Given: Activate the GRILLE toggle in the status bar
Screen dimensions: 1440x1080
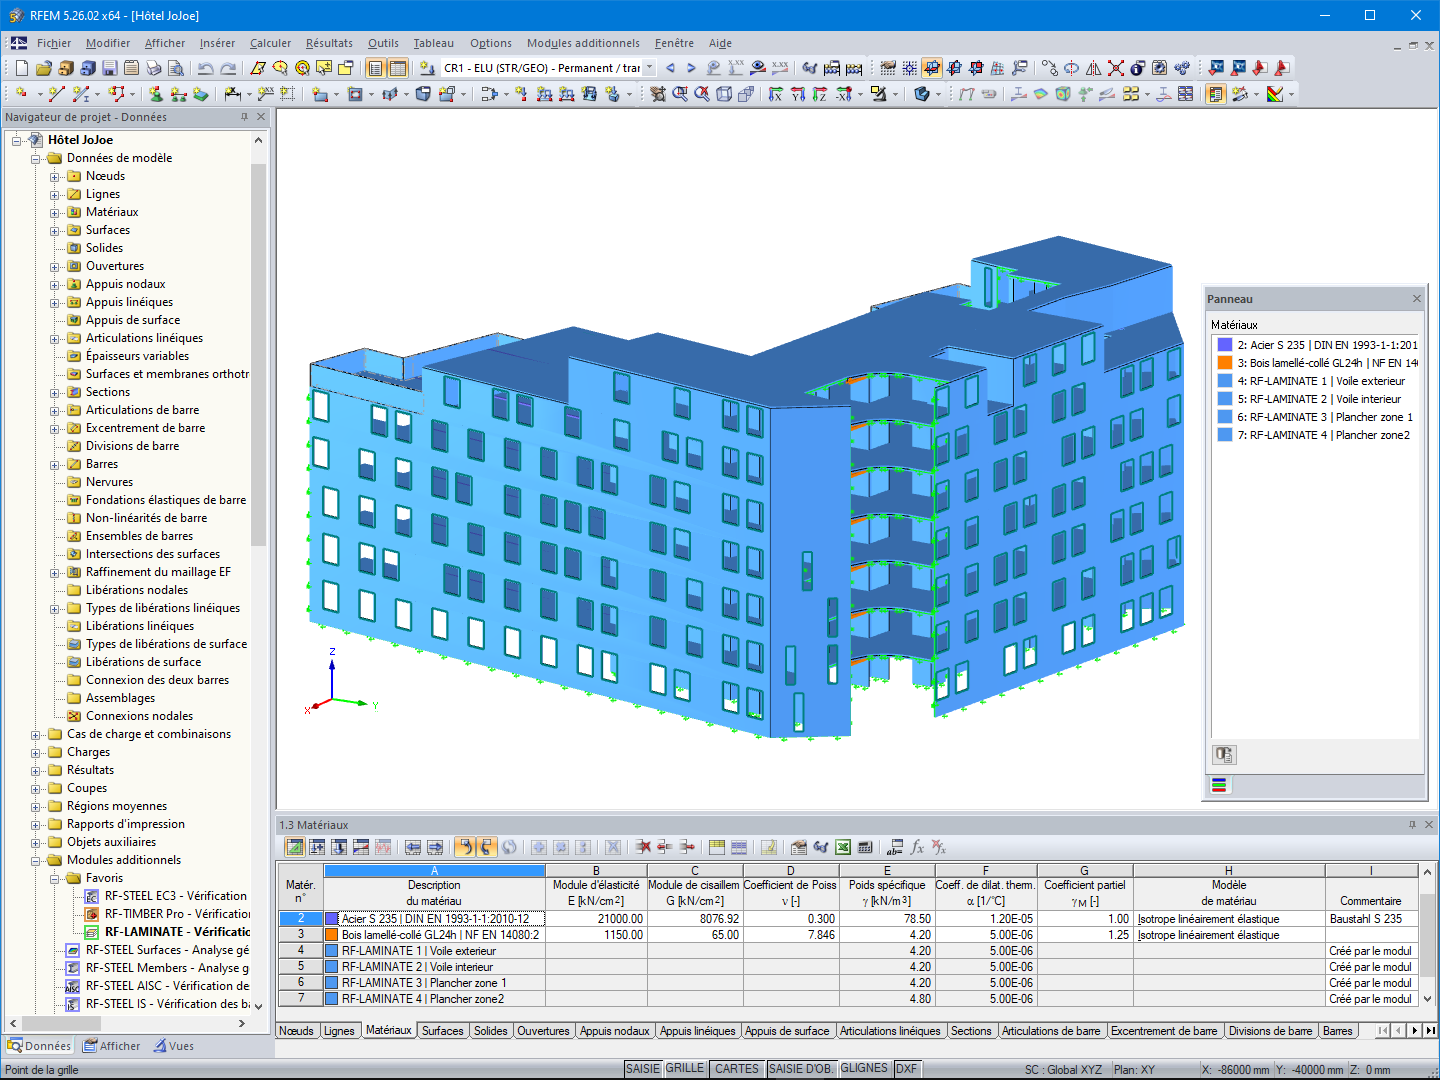Looking at the screenshot, I should tap(684, 1068).
